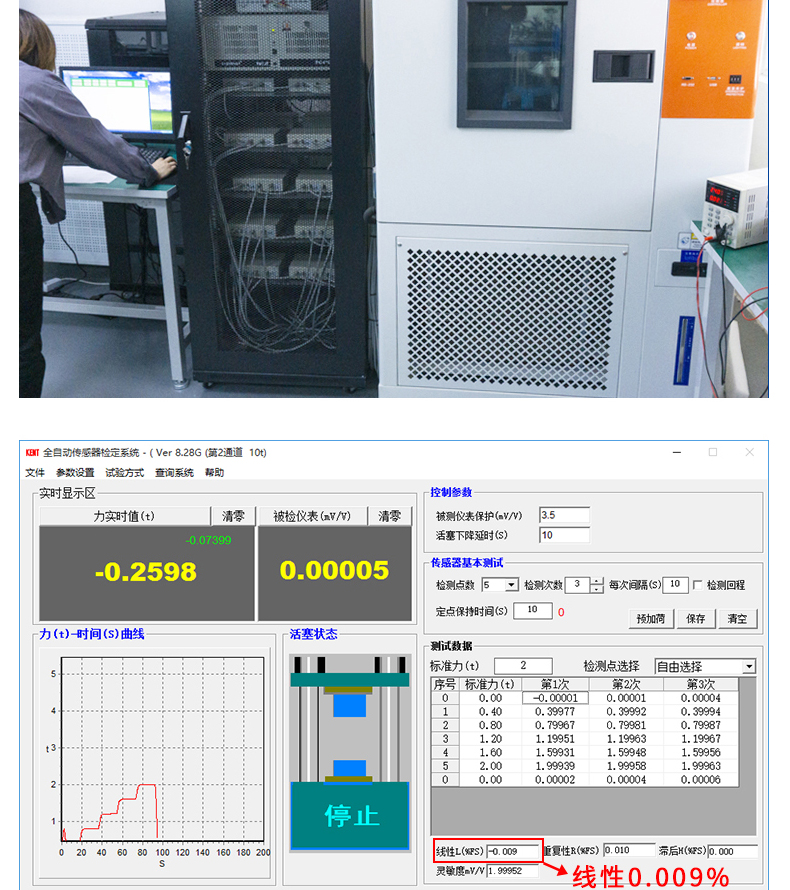The image size is (790, 890).
Task: Select the first 第1次 table cell
Action: [553, 698]
